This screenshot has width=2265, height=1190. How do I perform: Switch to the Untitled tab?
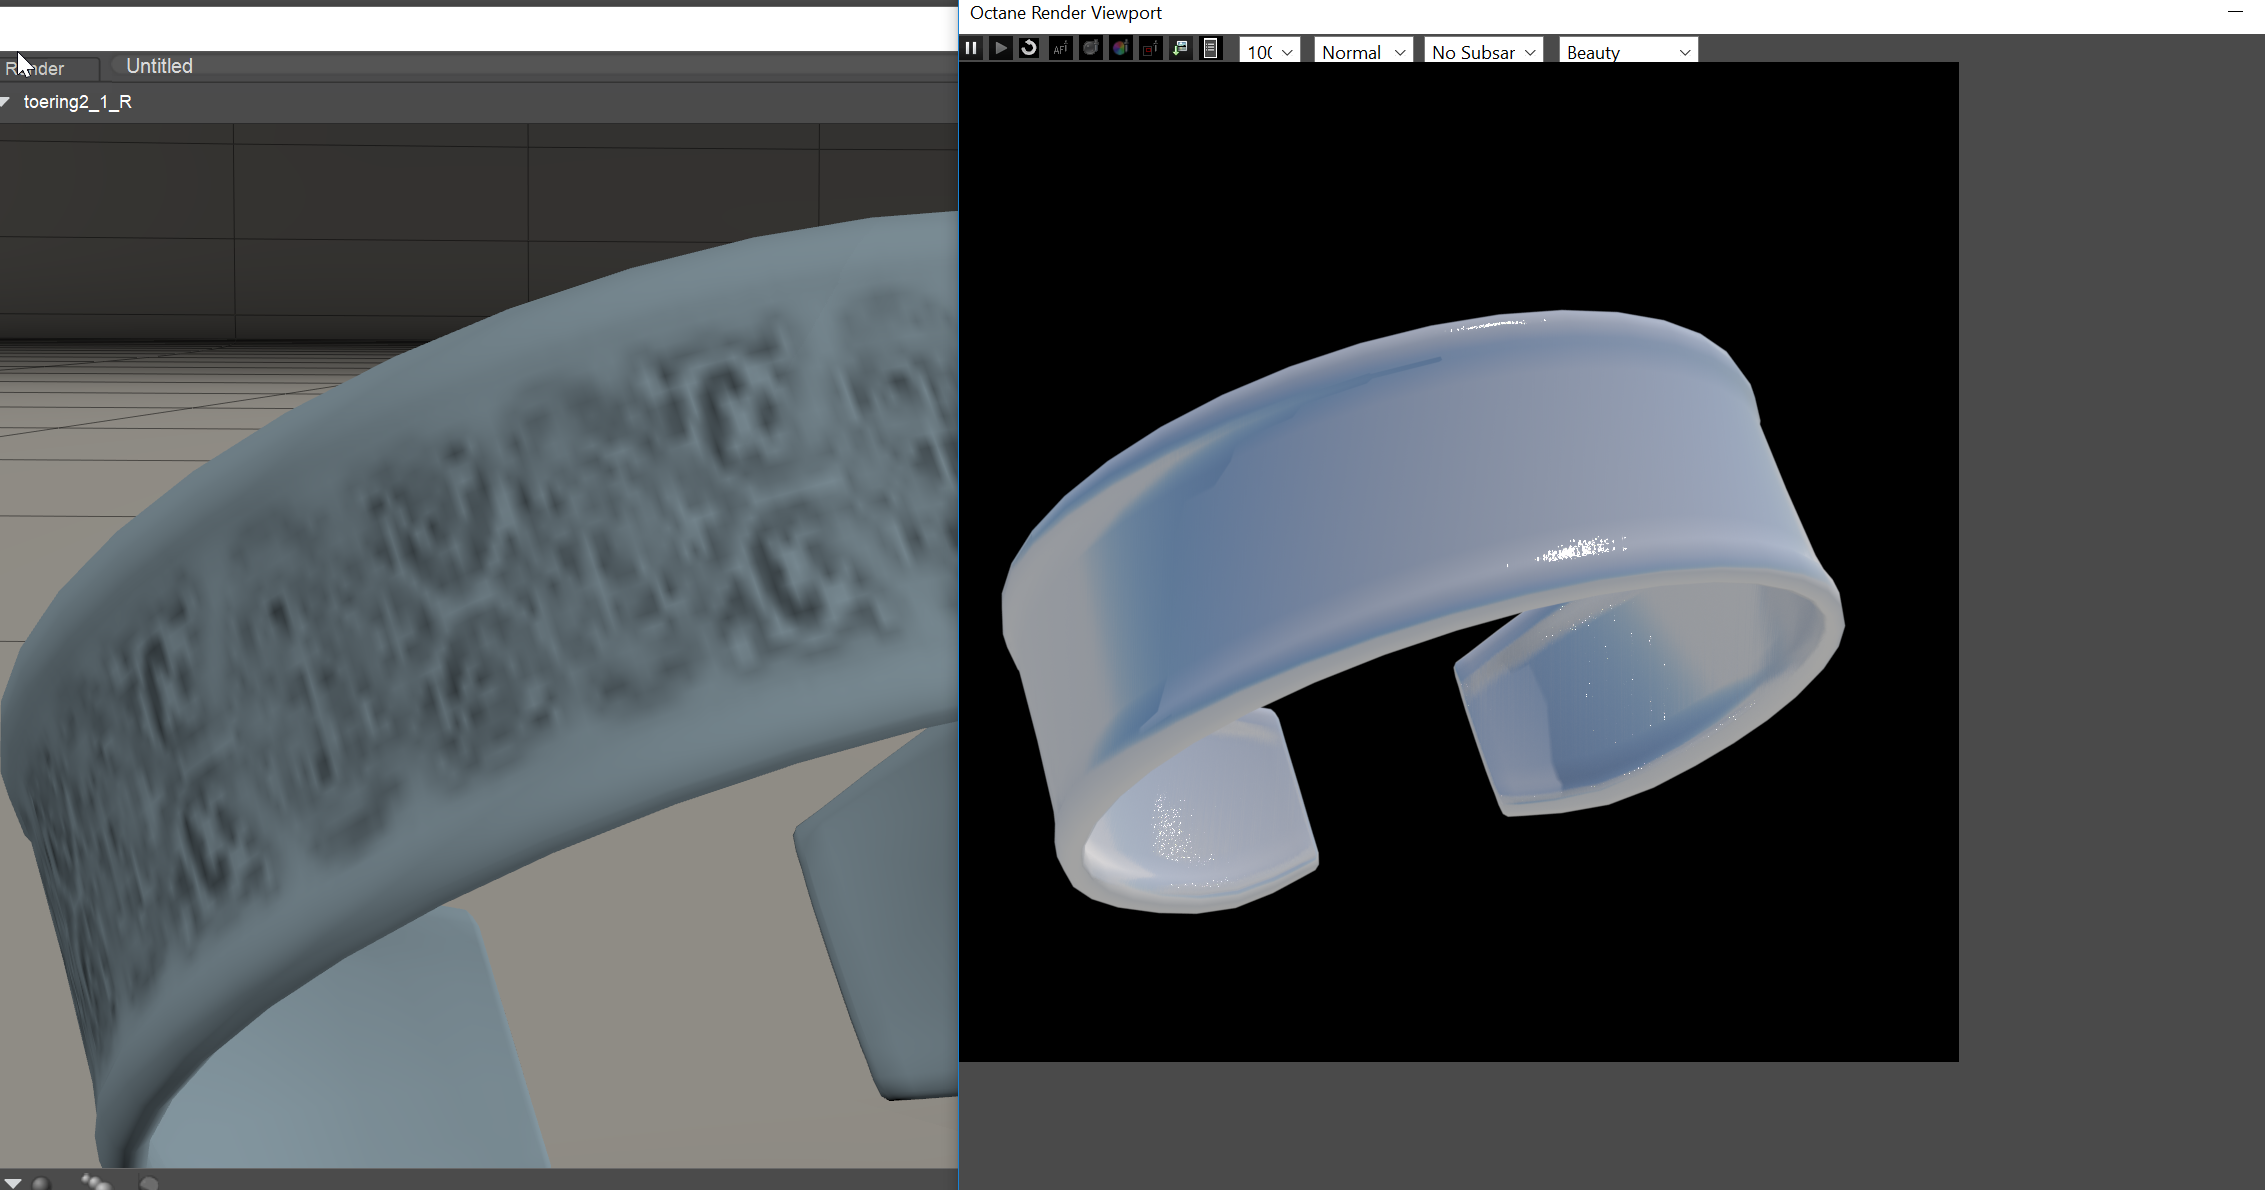pyautogui.click(x=159, y=66)
